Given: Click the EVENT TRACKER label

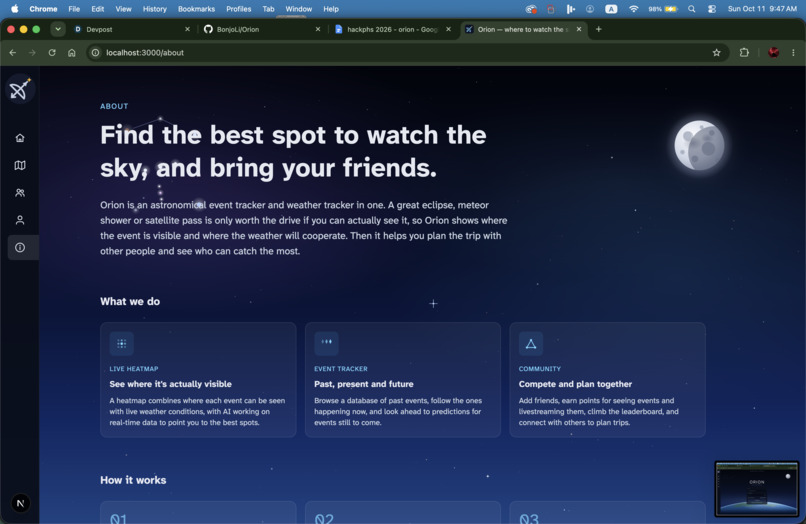Looking at the screenshot, I should [341, 369].
